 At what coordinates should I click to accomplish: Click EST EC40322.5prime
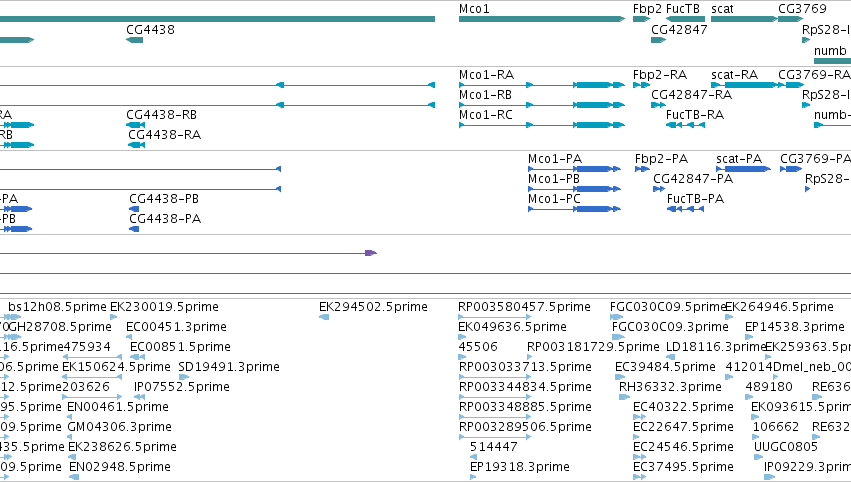click(639, 417)
